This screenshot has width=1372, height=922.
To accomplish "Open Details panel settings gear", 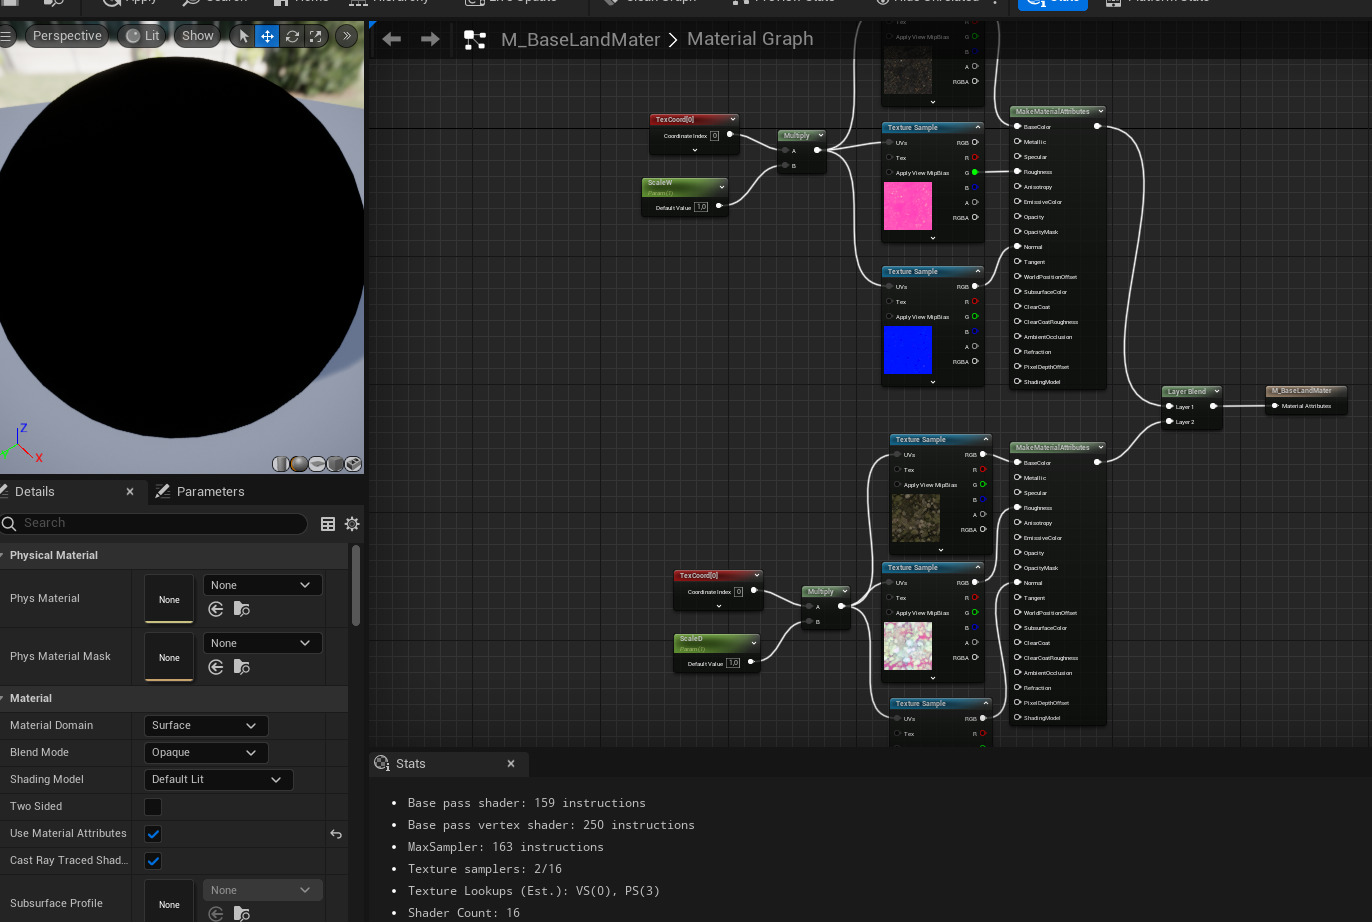I will 352,524.
